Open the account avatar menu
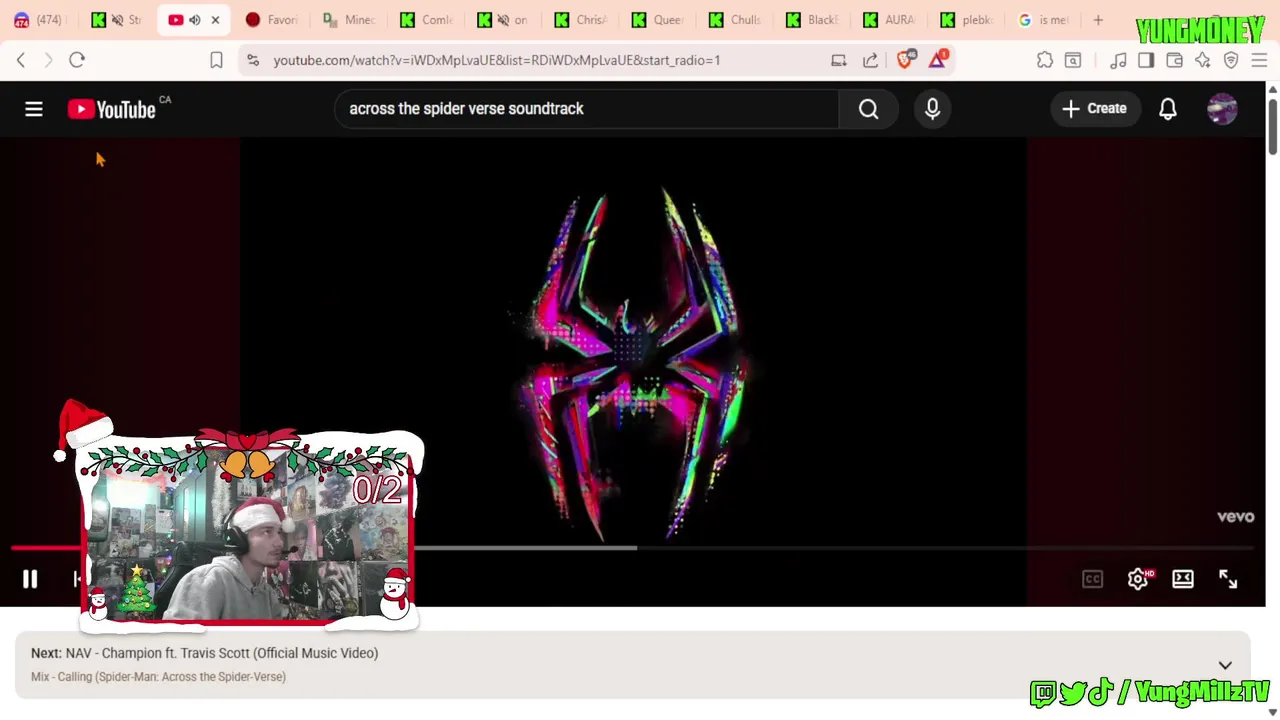 [x=1222, y=109]
